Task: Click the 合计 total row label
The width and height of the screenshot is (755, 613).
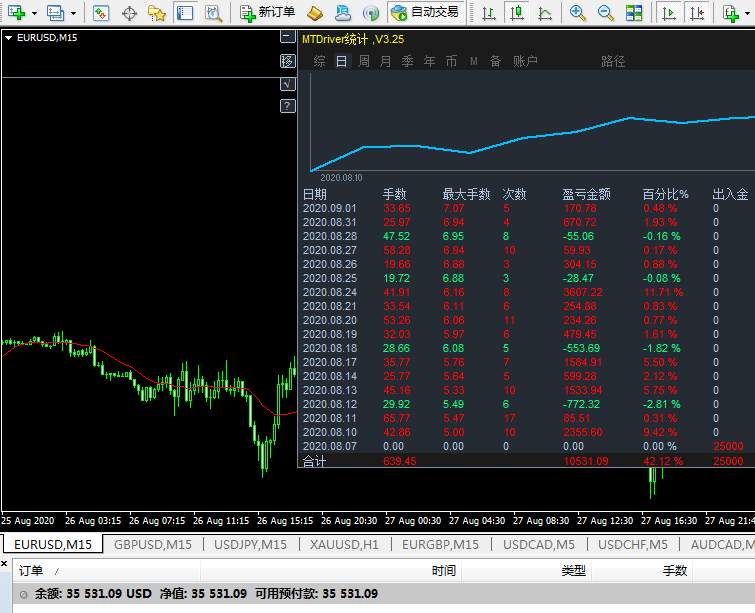Action: [x=314, y=461]
